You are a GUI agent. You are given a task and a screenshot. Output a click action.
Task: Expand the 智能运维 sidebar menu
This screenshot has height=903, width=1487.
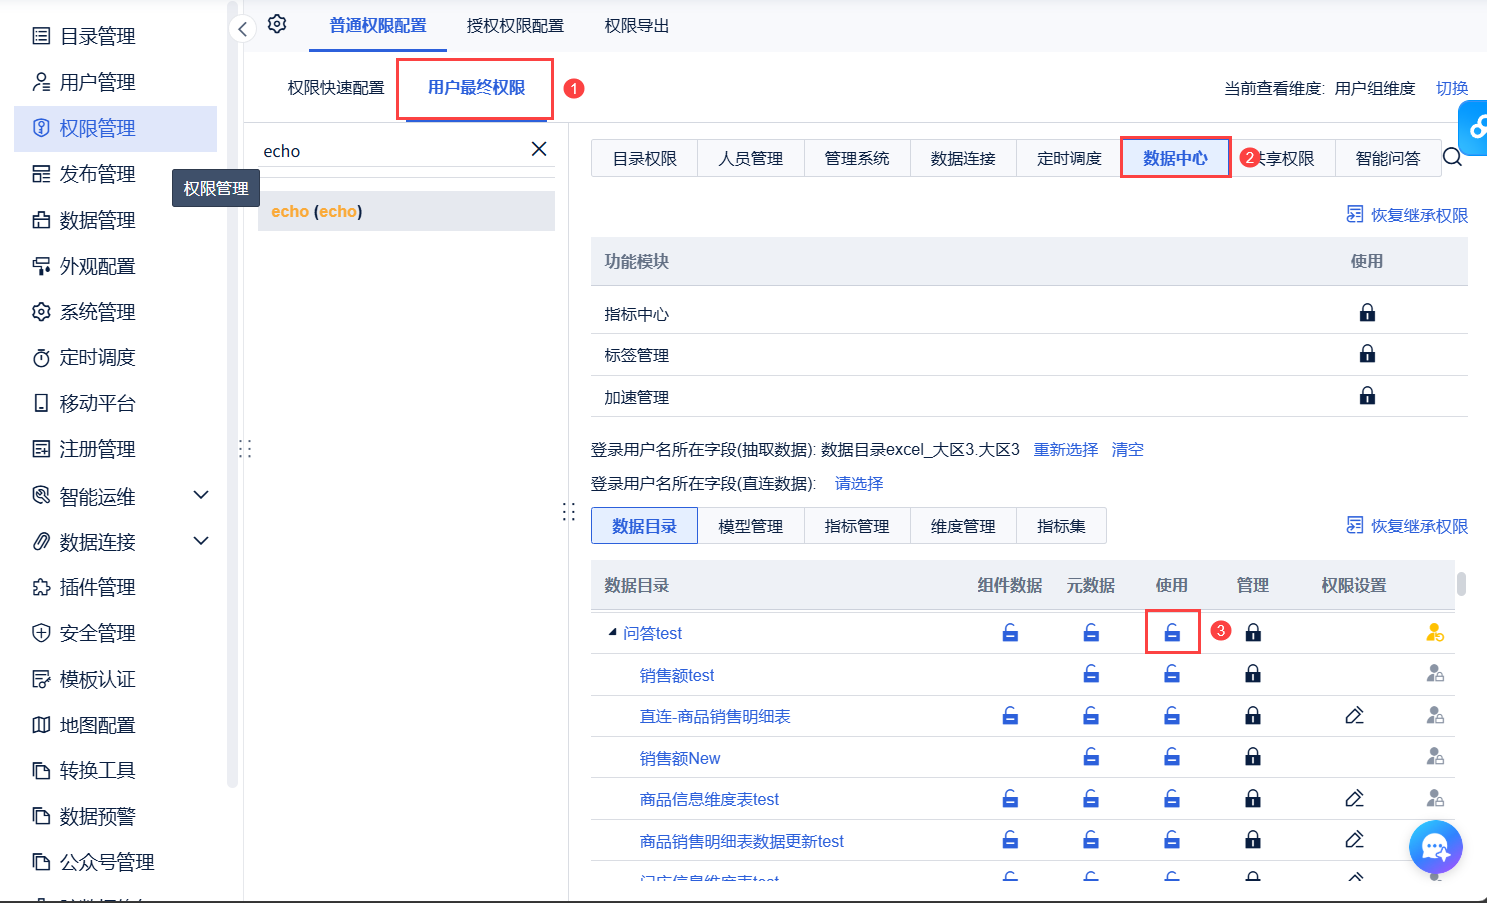pos(201,495)
